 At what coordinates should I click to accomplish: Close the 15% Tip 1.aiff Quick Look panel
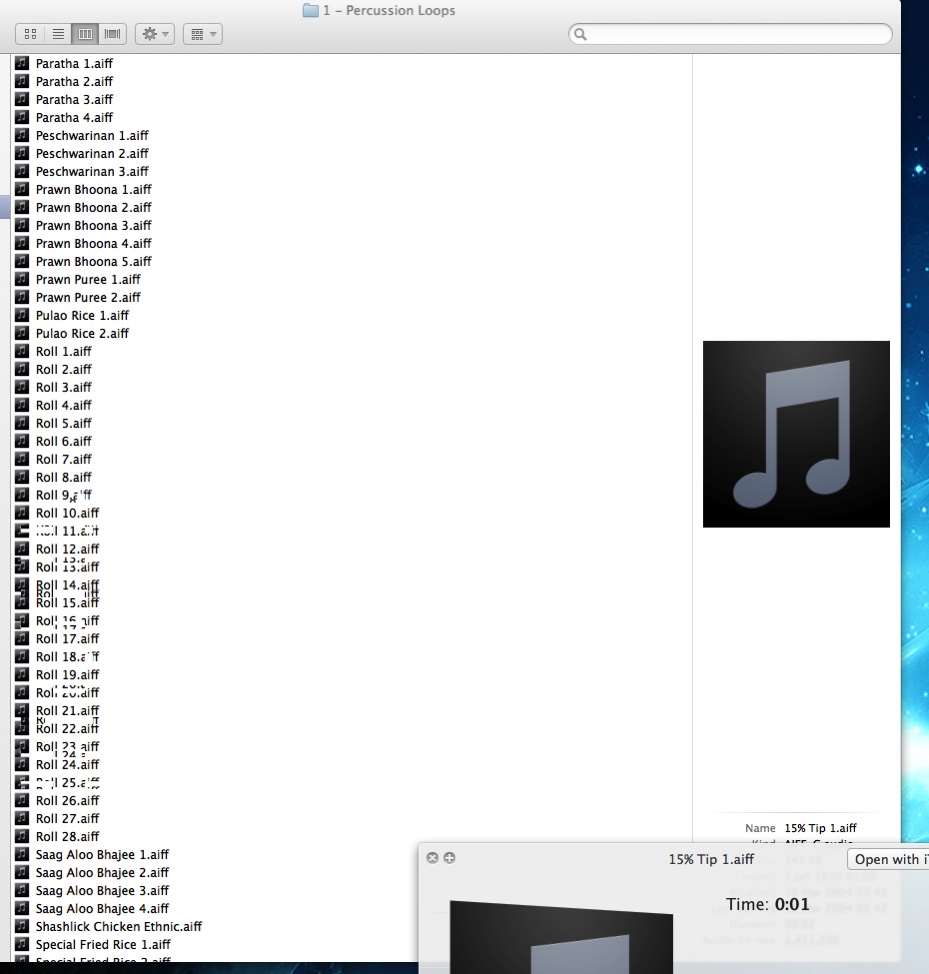coord(432,858)
